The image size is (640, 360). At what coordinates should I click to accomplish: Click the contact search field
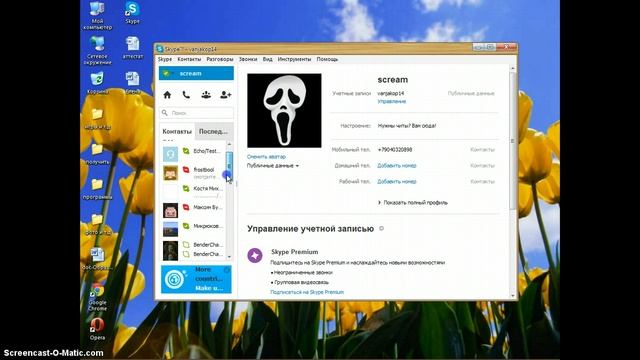196,113
